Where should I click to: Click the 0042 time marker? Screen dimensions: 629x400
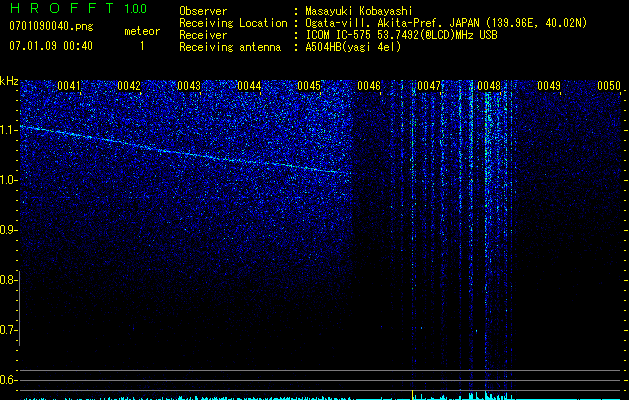[129, 86]
